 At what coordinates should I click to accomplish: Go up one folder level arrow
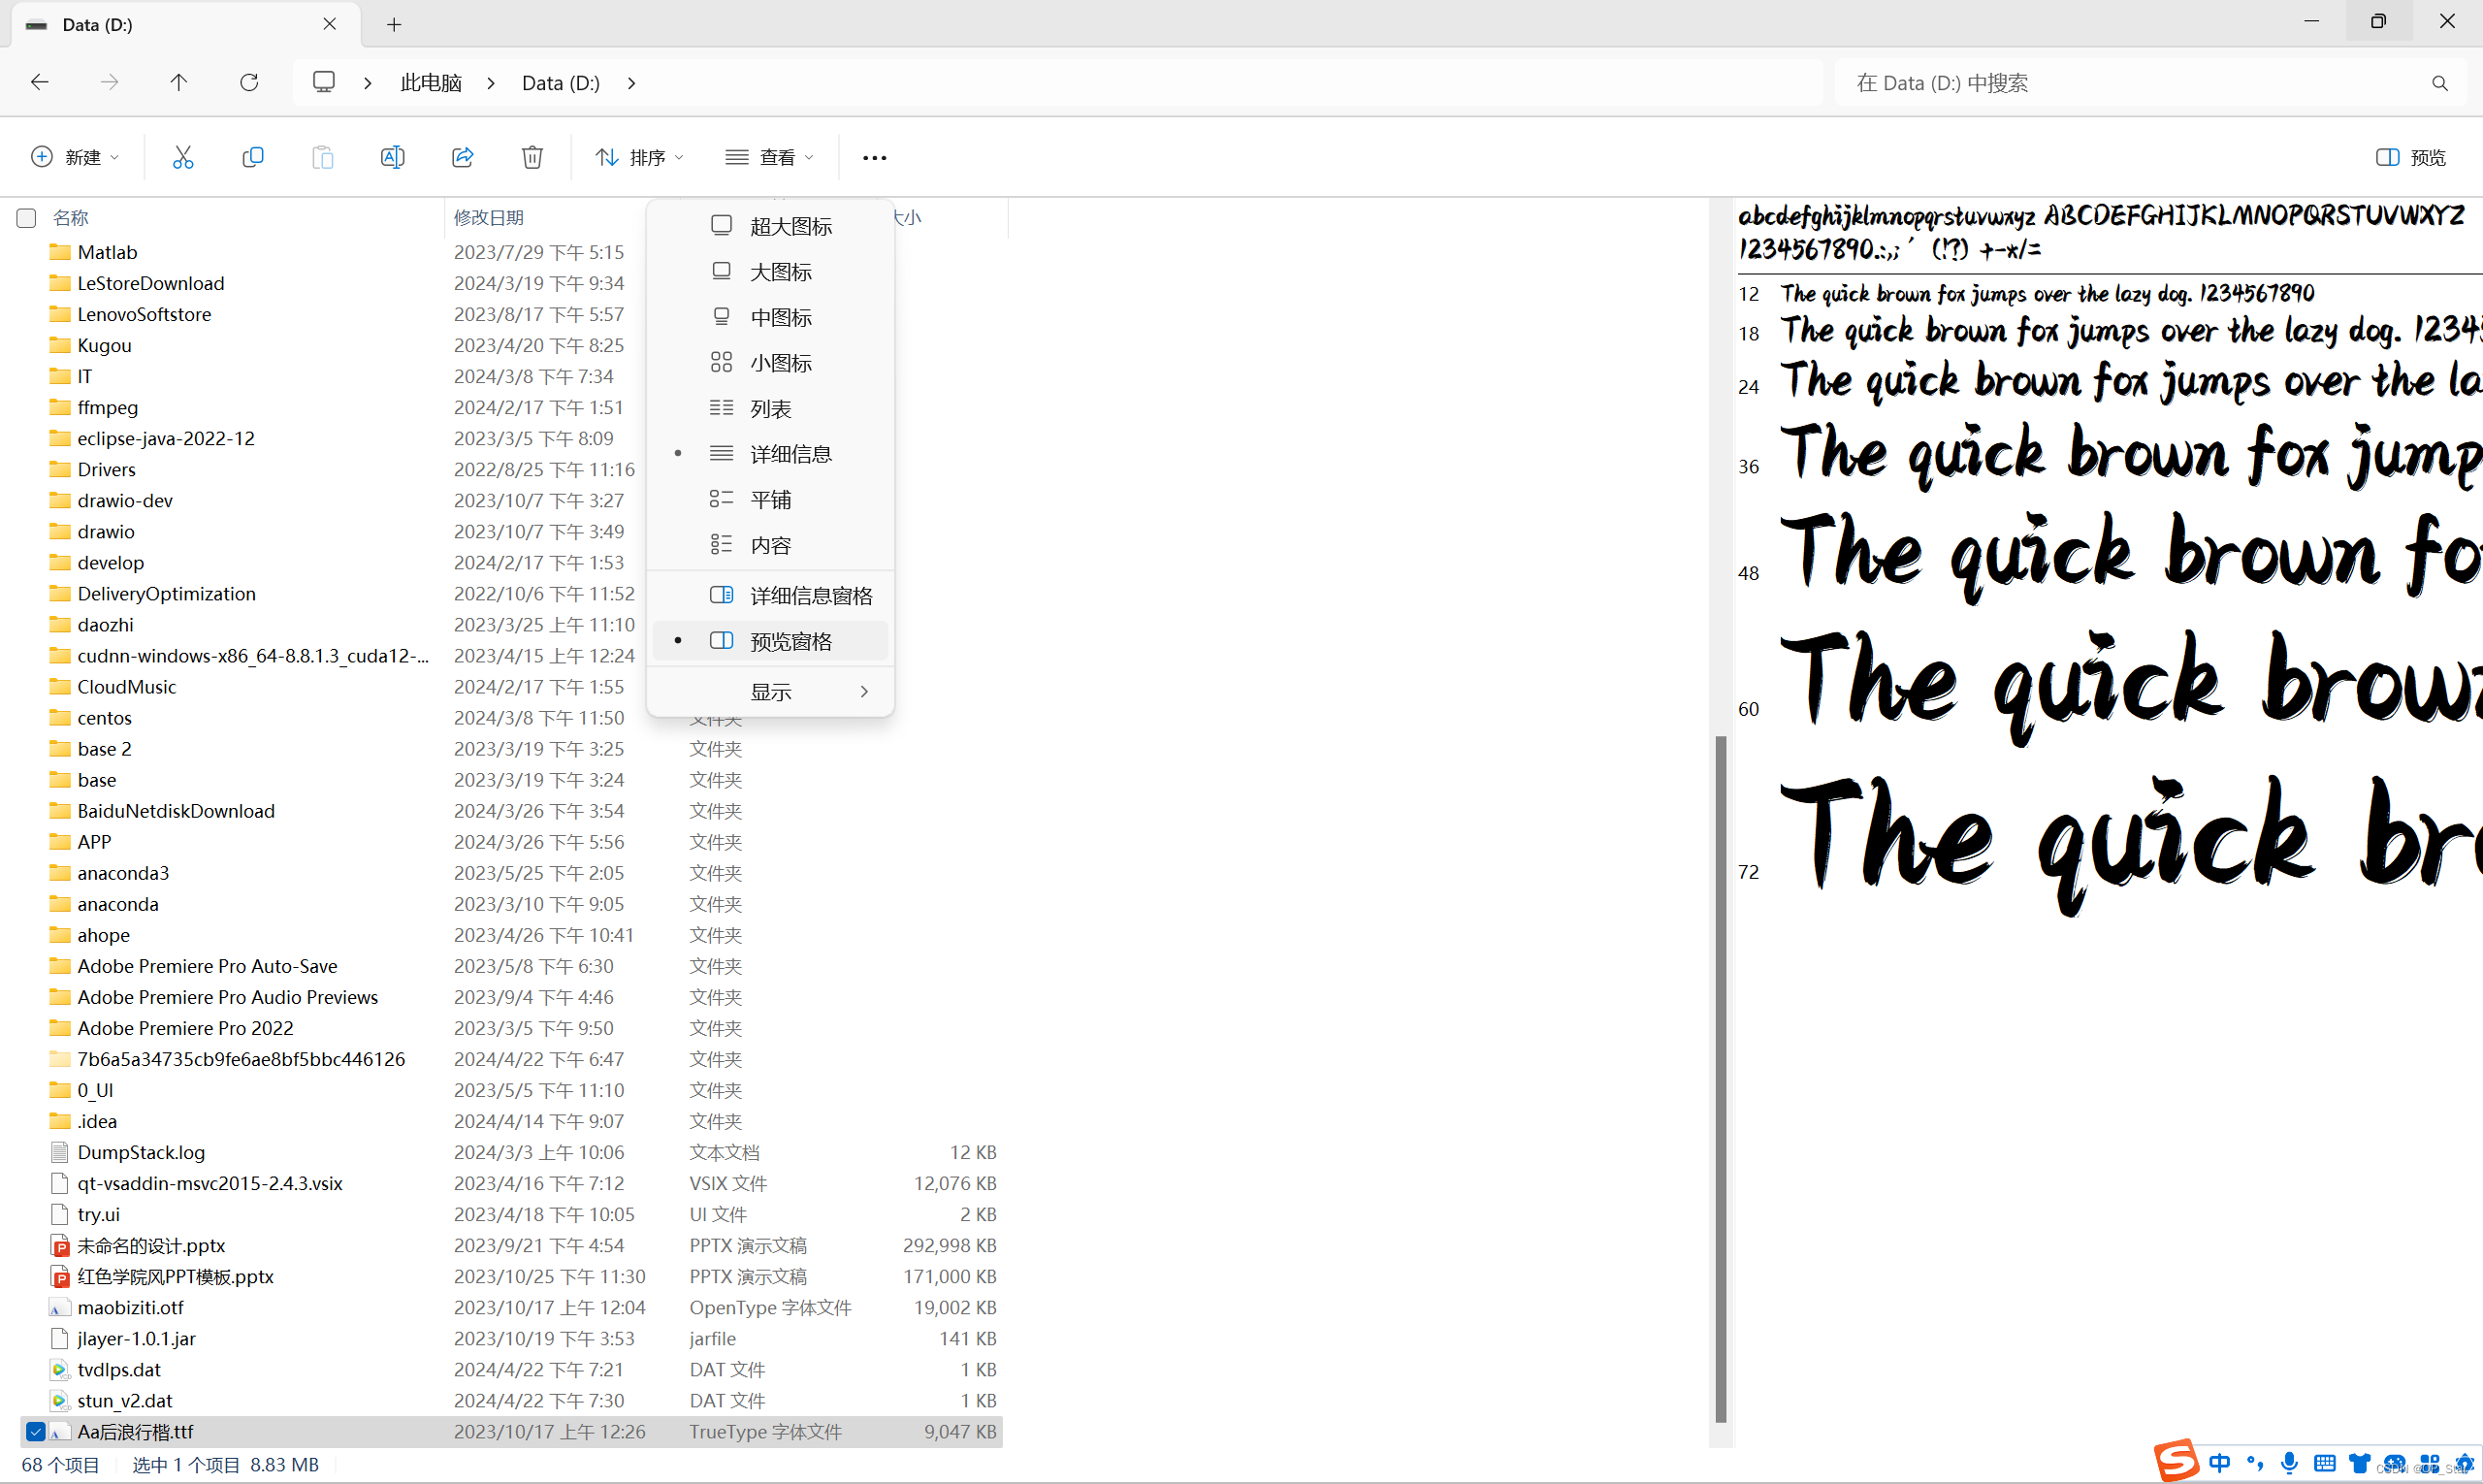click(178, 82)
